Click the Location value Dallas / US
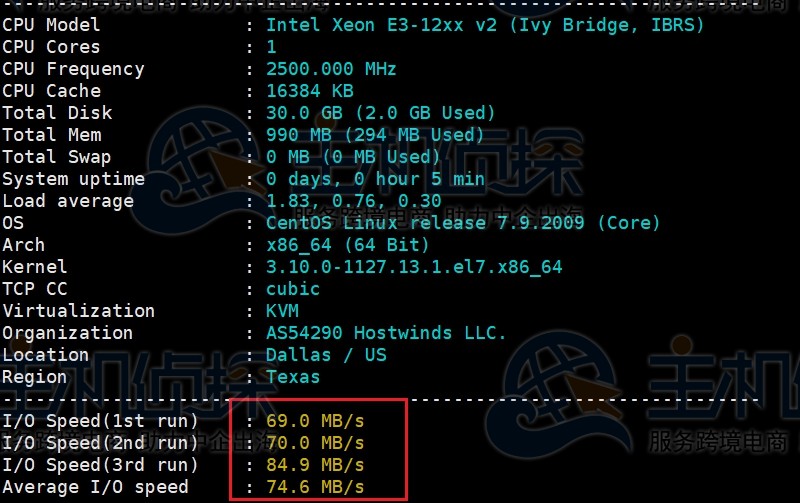800x503 pixels. coord(326,355)
